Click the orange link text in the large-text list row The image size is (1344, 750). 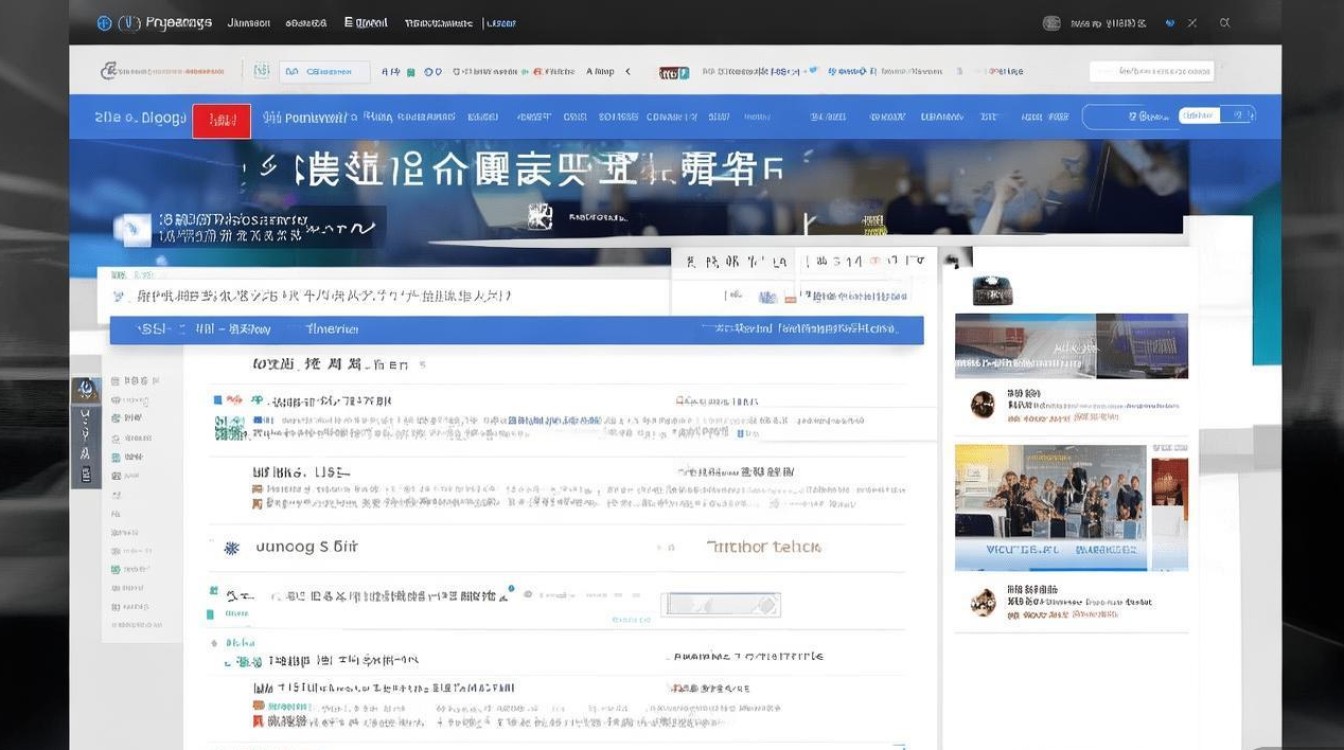pos(764,547)
